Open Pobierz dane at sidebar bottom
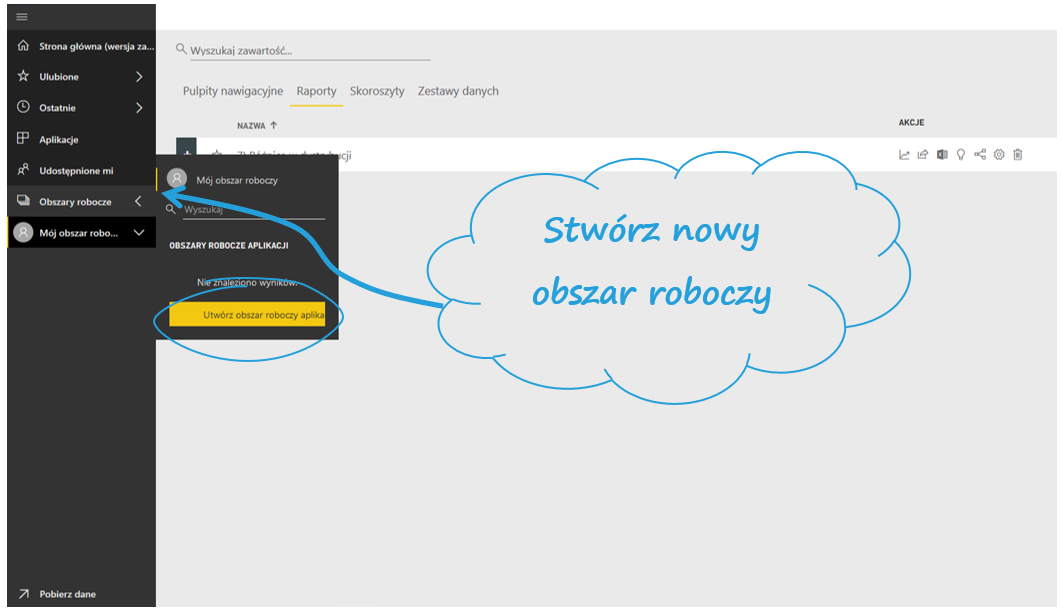Screen dimensions: 1063x612 pyautogui.click(x=67, y=594)
